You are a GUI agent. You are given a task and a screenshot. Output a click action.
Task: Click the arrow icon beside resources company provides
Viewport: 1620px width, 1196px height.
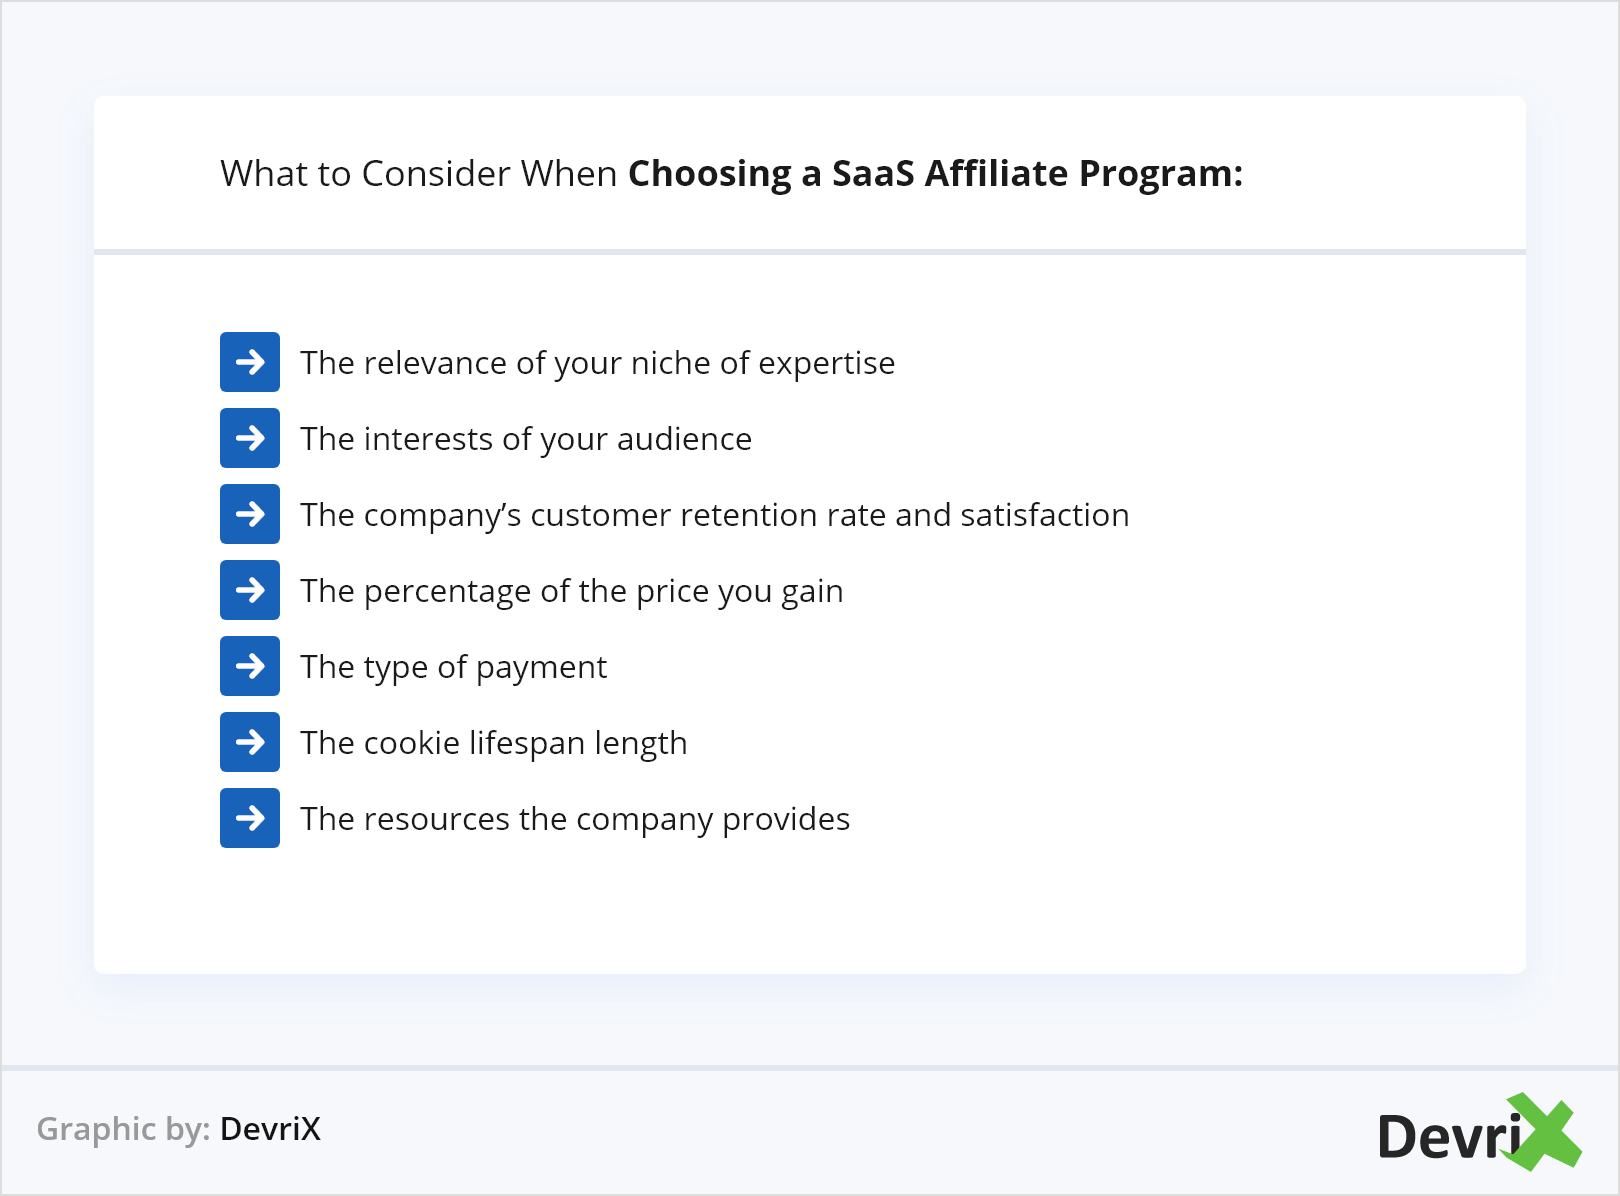click(250, 818)
